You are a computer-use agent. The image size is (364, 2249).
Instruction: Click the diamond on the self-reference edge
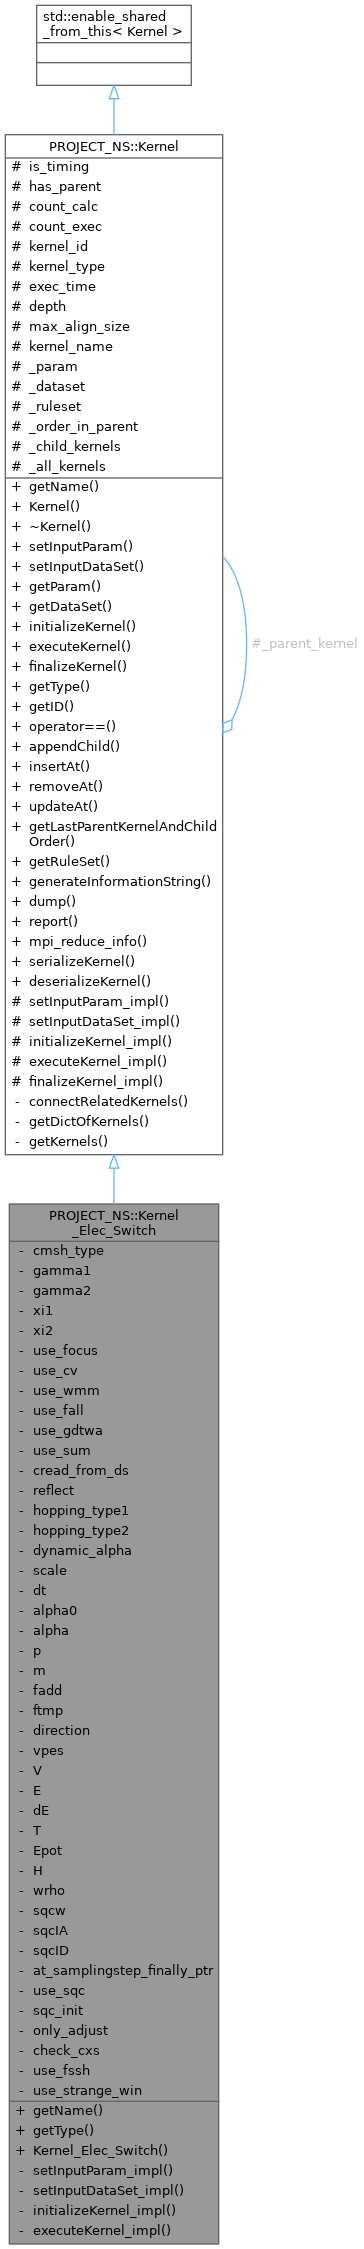tap(228, 726)
